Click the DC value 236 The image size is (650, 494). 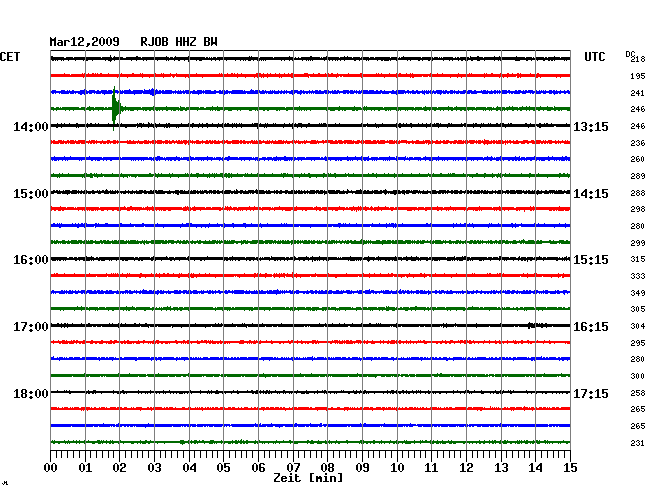pyautogui.click(x=638, y=143)
